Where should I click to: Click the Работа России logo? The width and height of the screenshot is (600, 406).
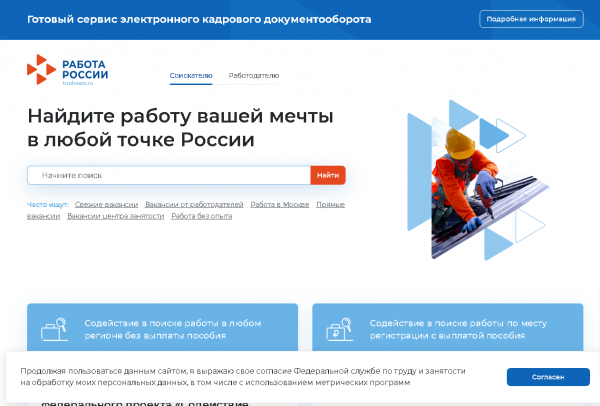[x=67, y=70]
